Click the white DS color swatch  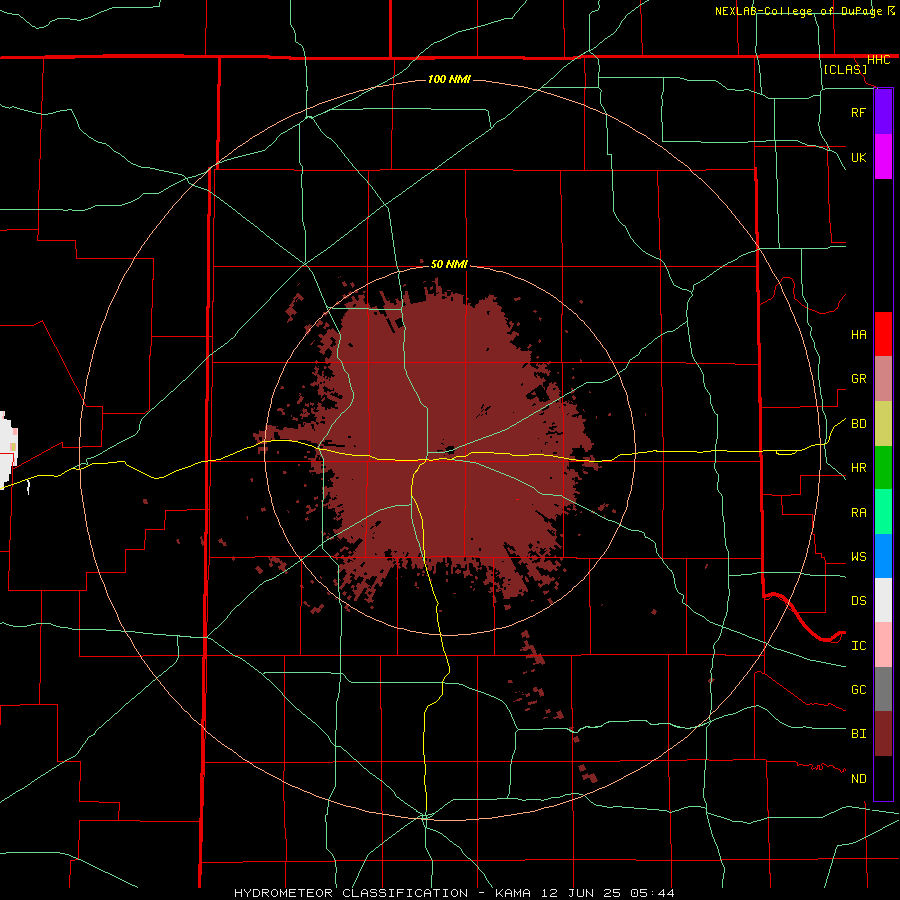pyautogui.click(x=883, y=600)
